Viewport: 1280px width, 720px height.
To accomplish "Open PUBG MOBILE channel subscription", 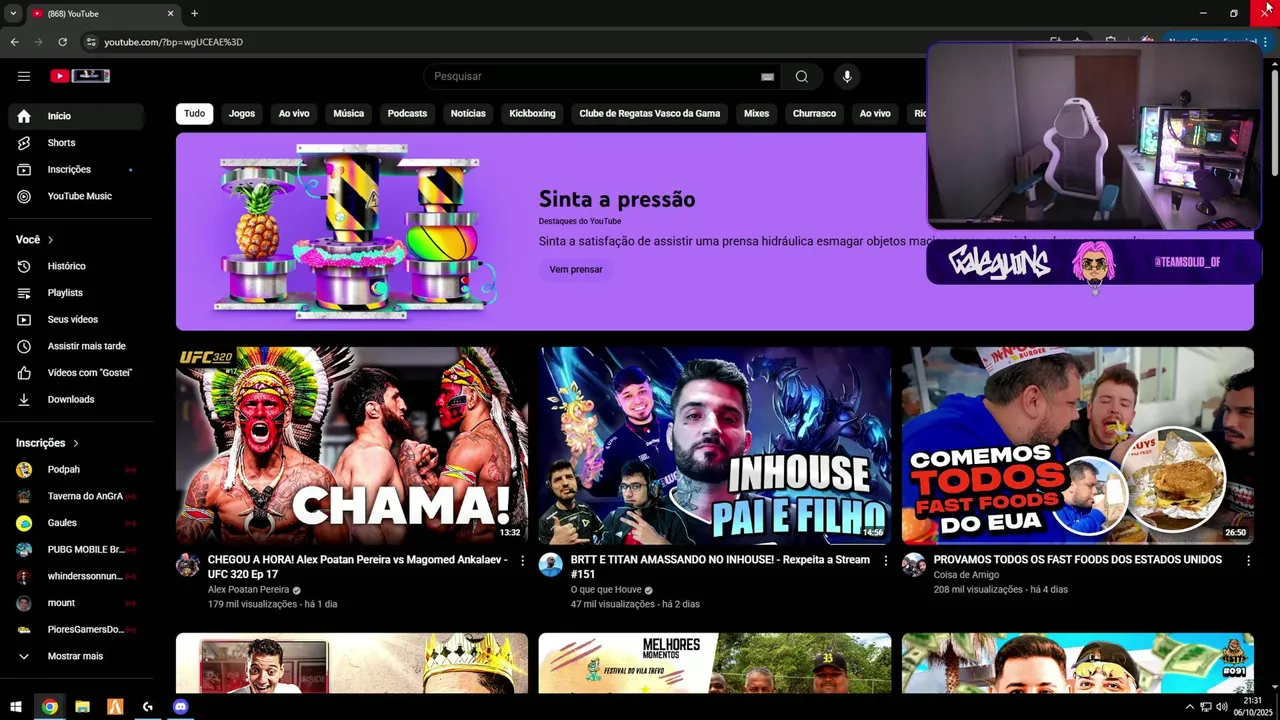I will [x=76, y=550].
